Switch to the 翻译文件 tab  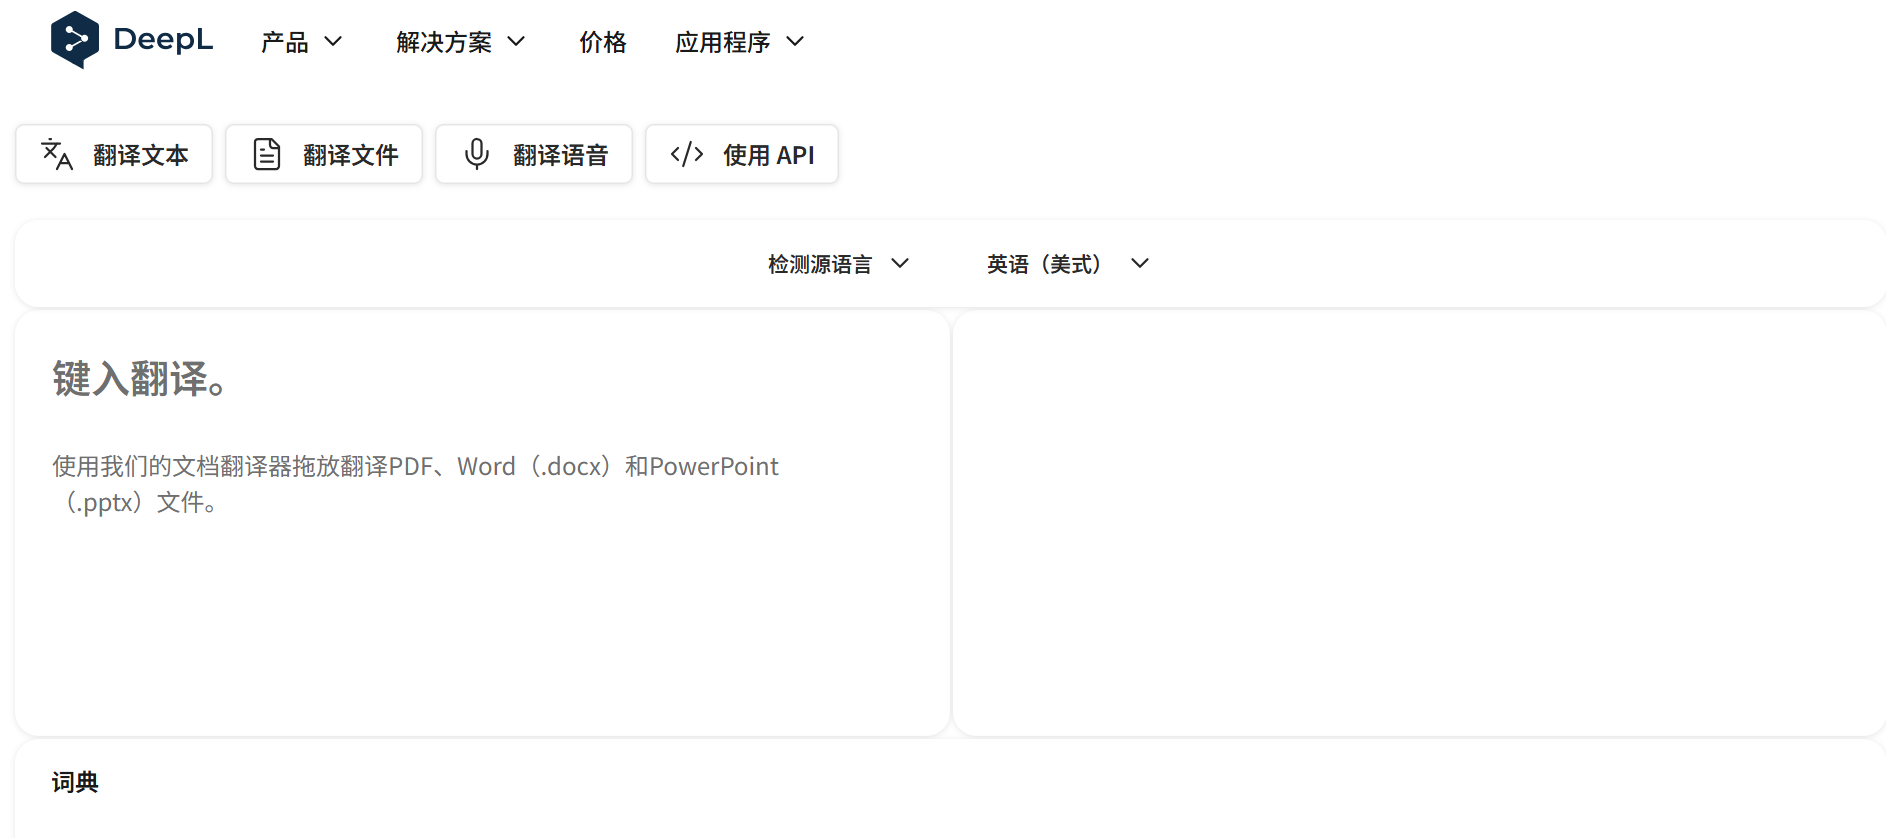point(324,154)
